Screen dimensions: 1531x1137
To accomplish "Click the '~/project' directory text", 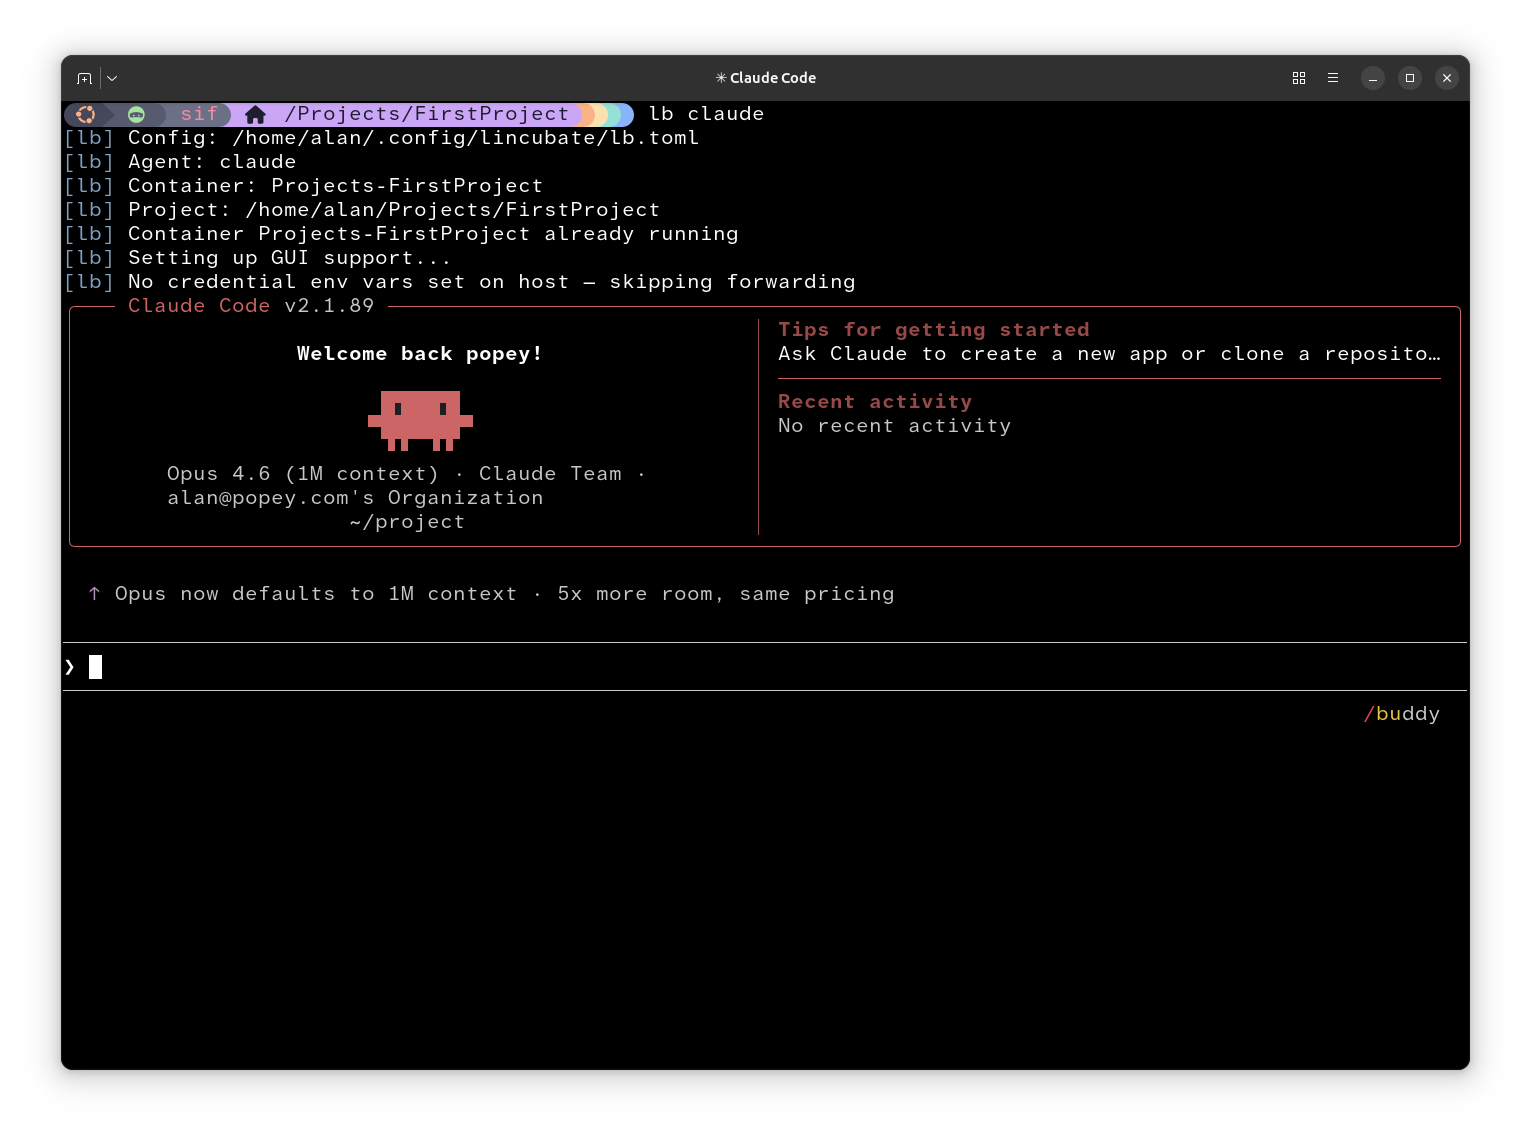I will (x=407, y=522).
